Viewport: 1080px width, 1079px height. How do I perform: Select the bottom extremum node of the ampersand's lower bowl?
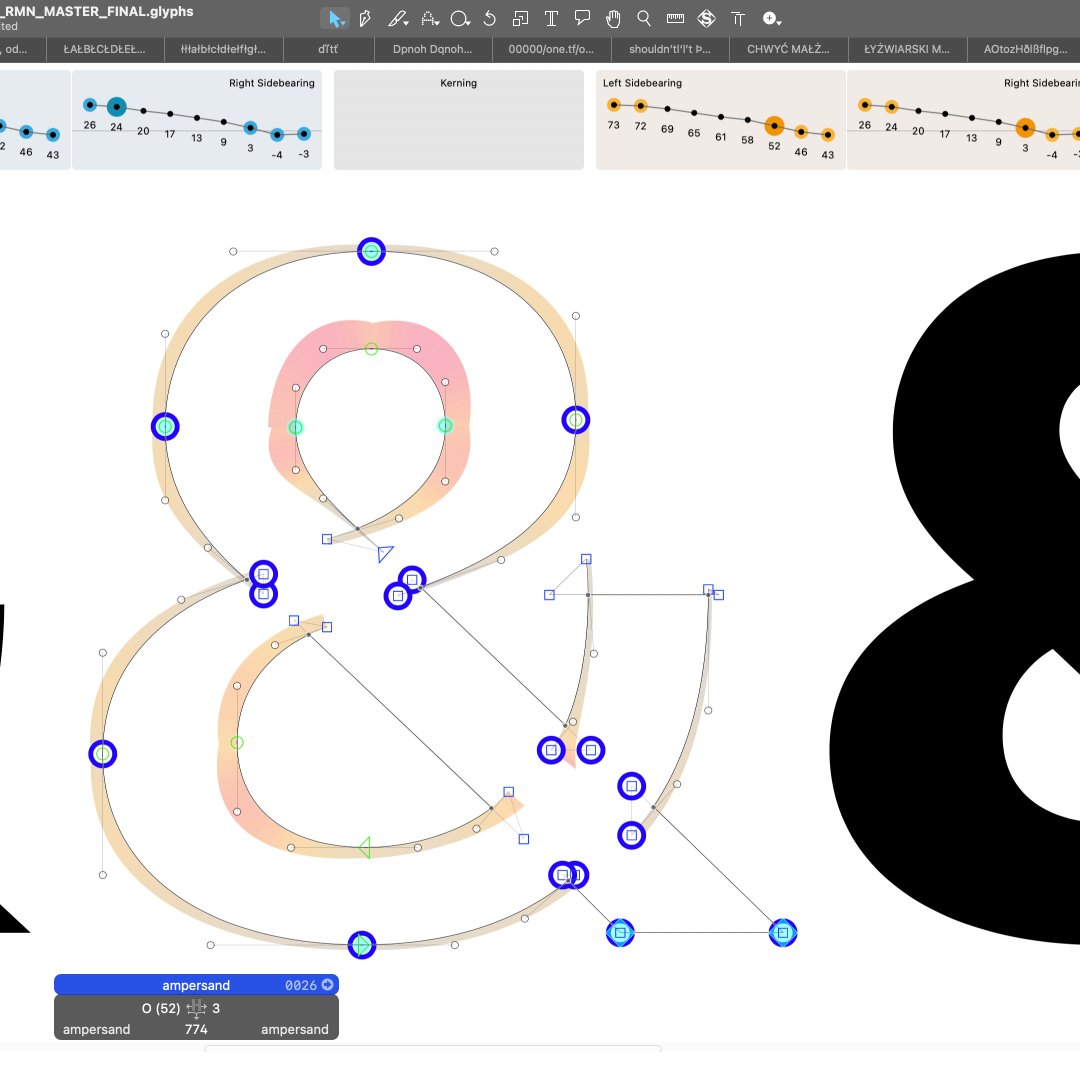[x=362, y=945]
